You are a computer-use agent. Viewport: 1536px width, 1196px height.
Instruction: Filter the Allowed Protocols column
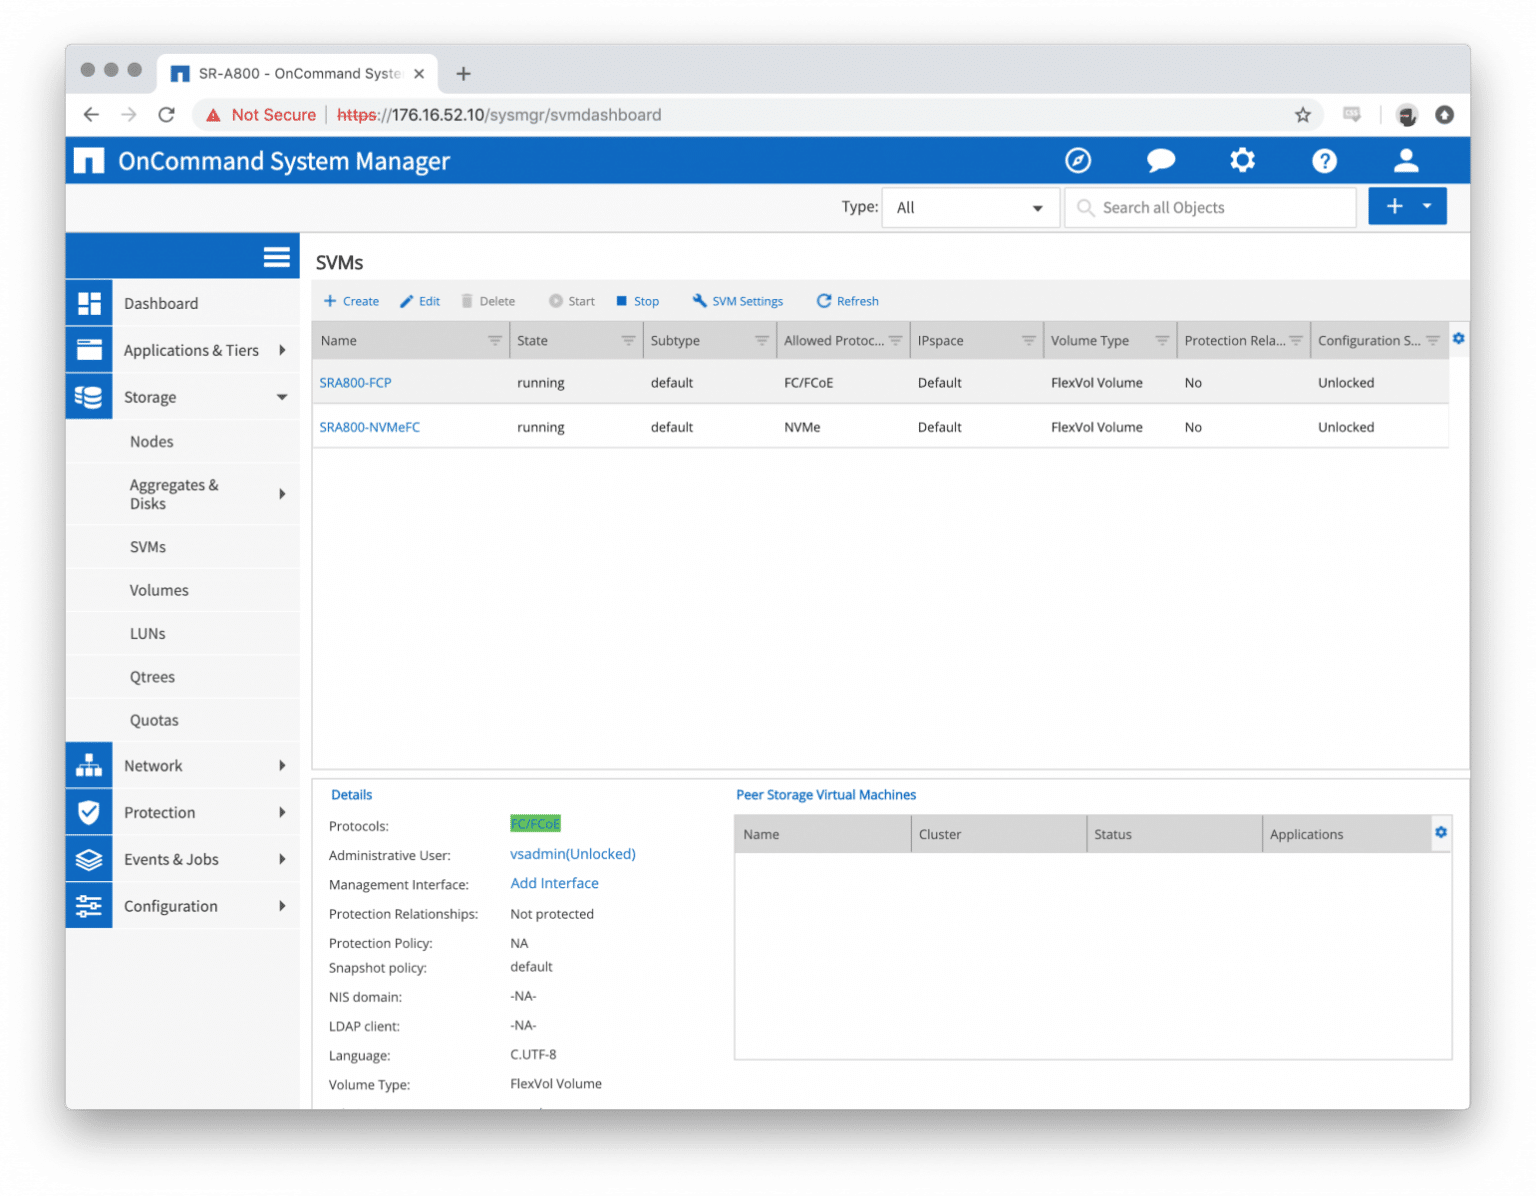point(895,341)
